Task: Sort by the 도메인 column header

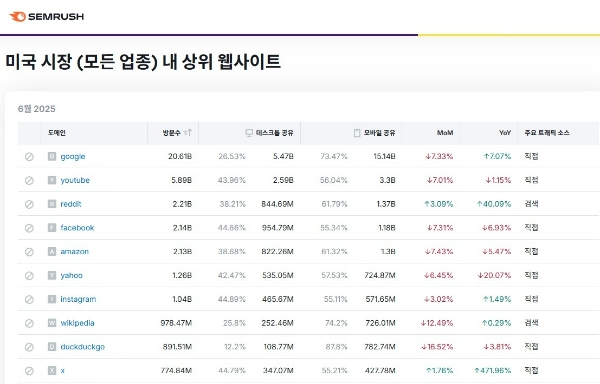Action: click(94, 133)
